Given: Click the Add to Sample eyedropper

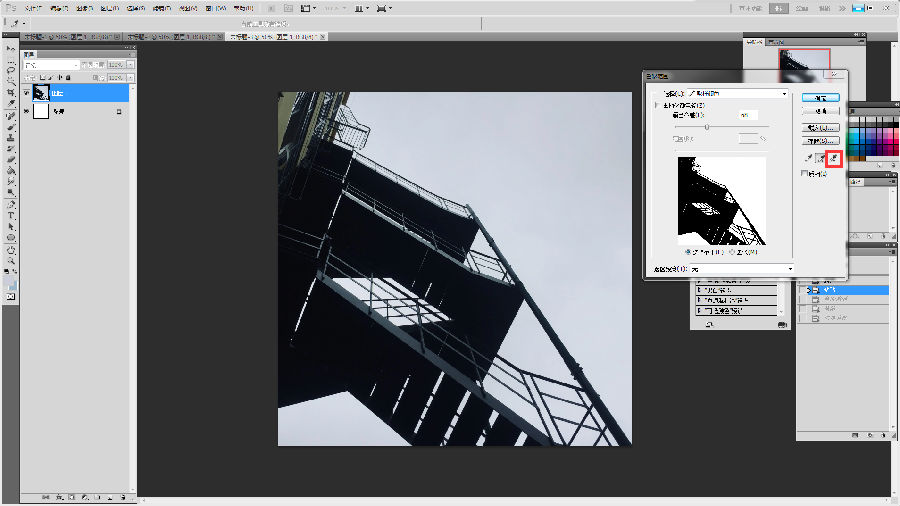Looking at the screenshot, I should click(x=820, y=158).
